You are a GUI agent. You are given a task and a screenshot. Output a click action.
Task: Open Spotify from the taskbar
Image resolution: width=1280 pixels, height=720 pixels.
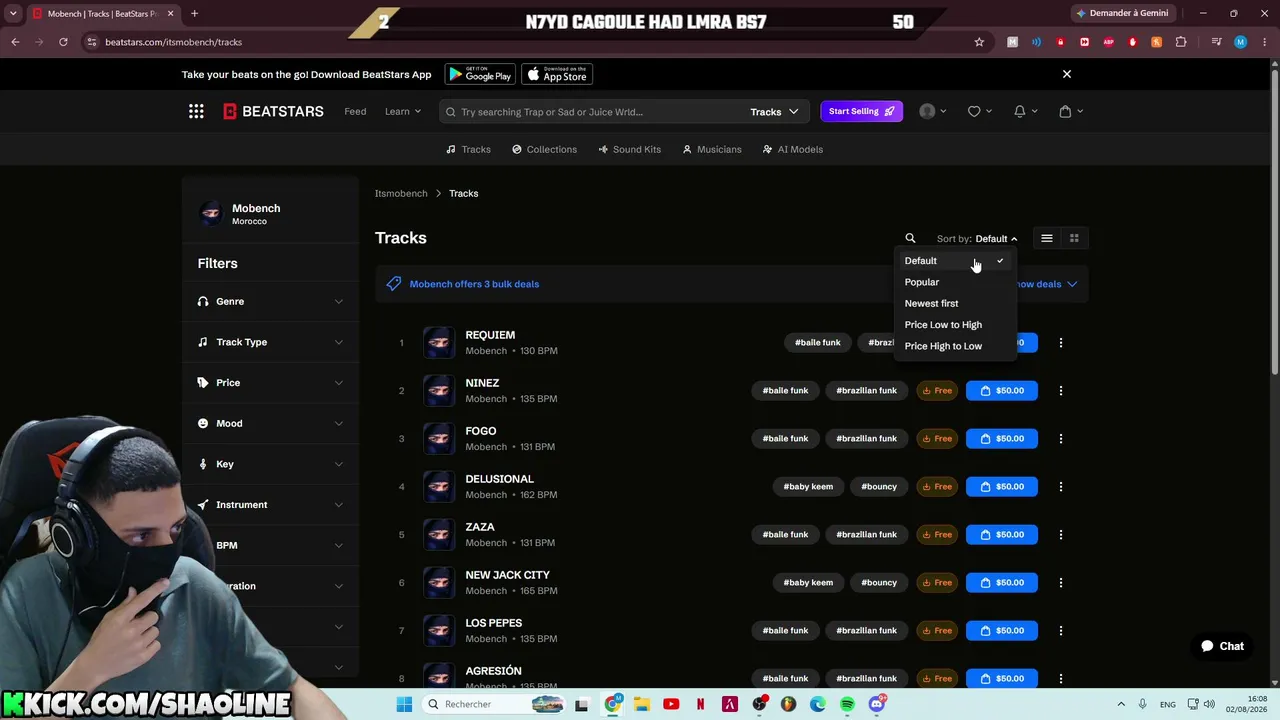(x=847, y=704)
